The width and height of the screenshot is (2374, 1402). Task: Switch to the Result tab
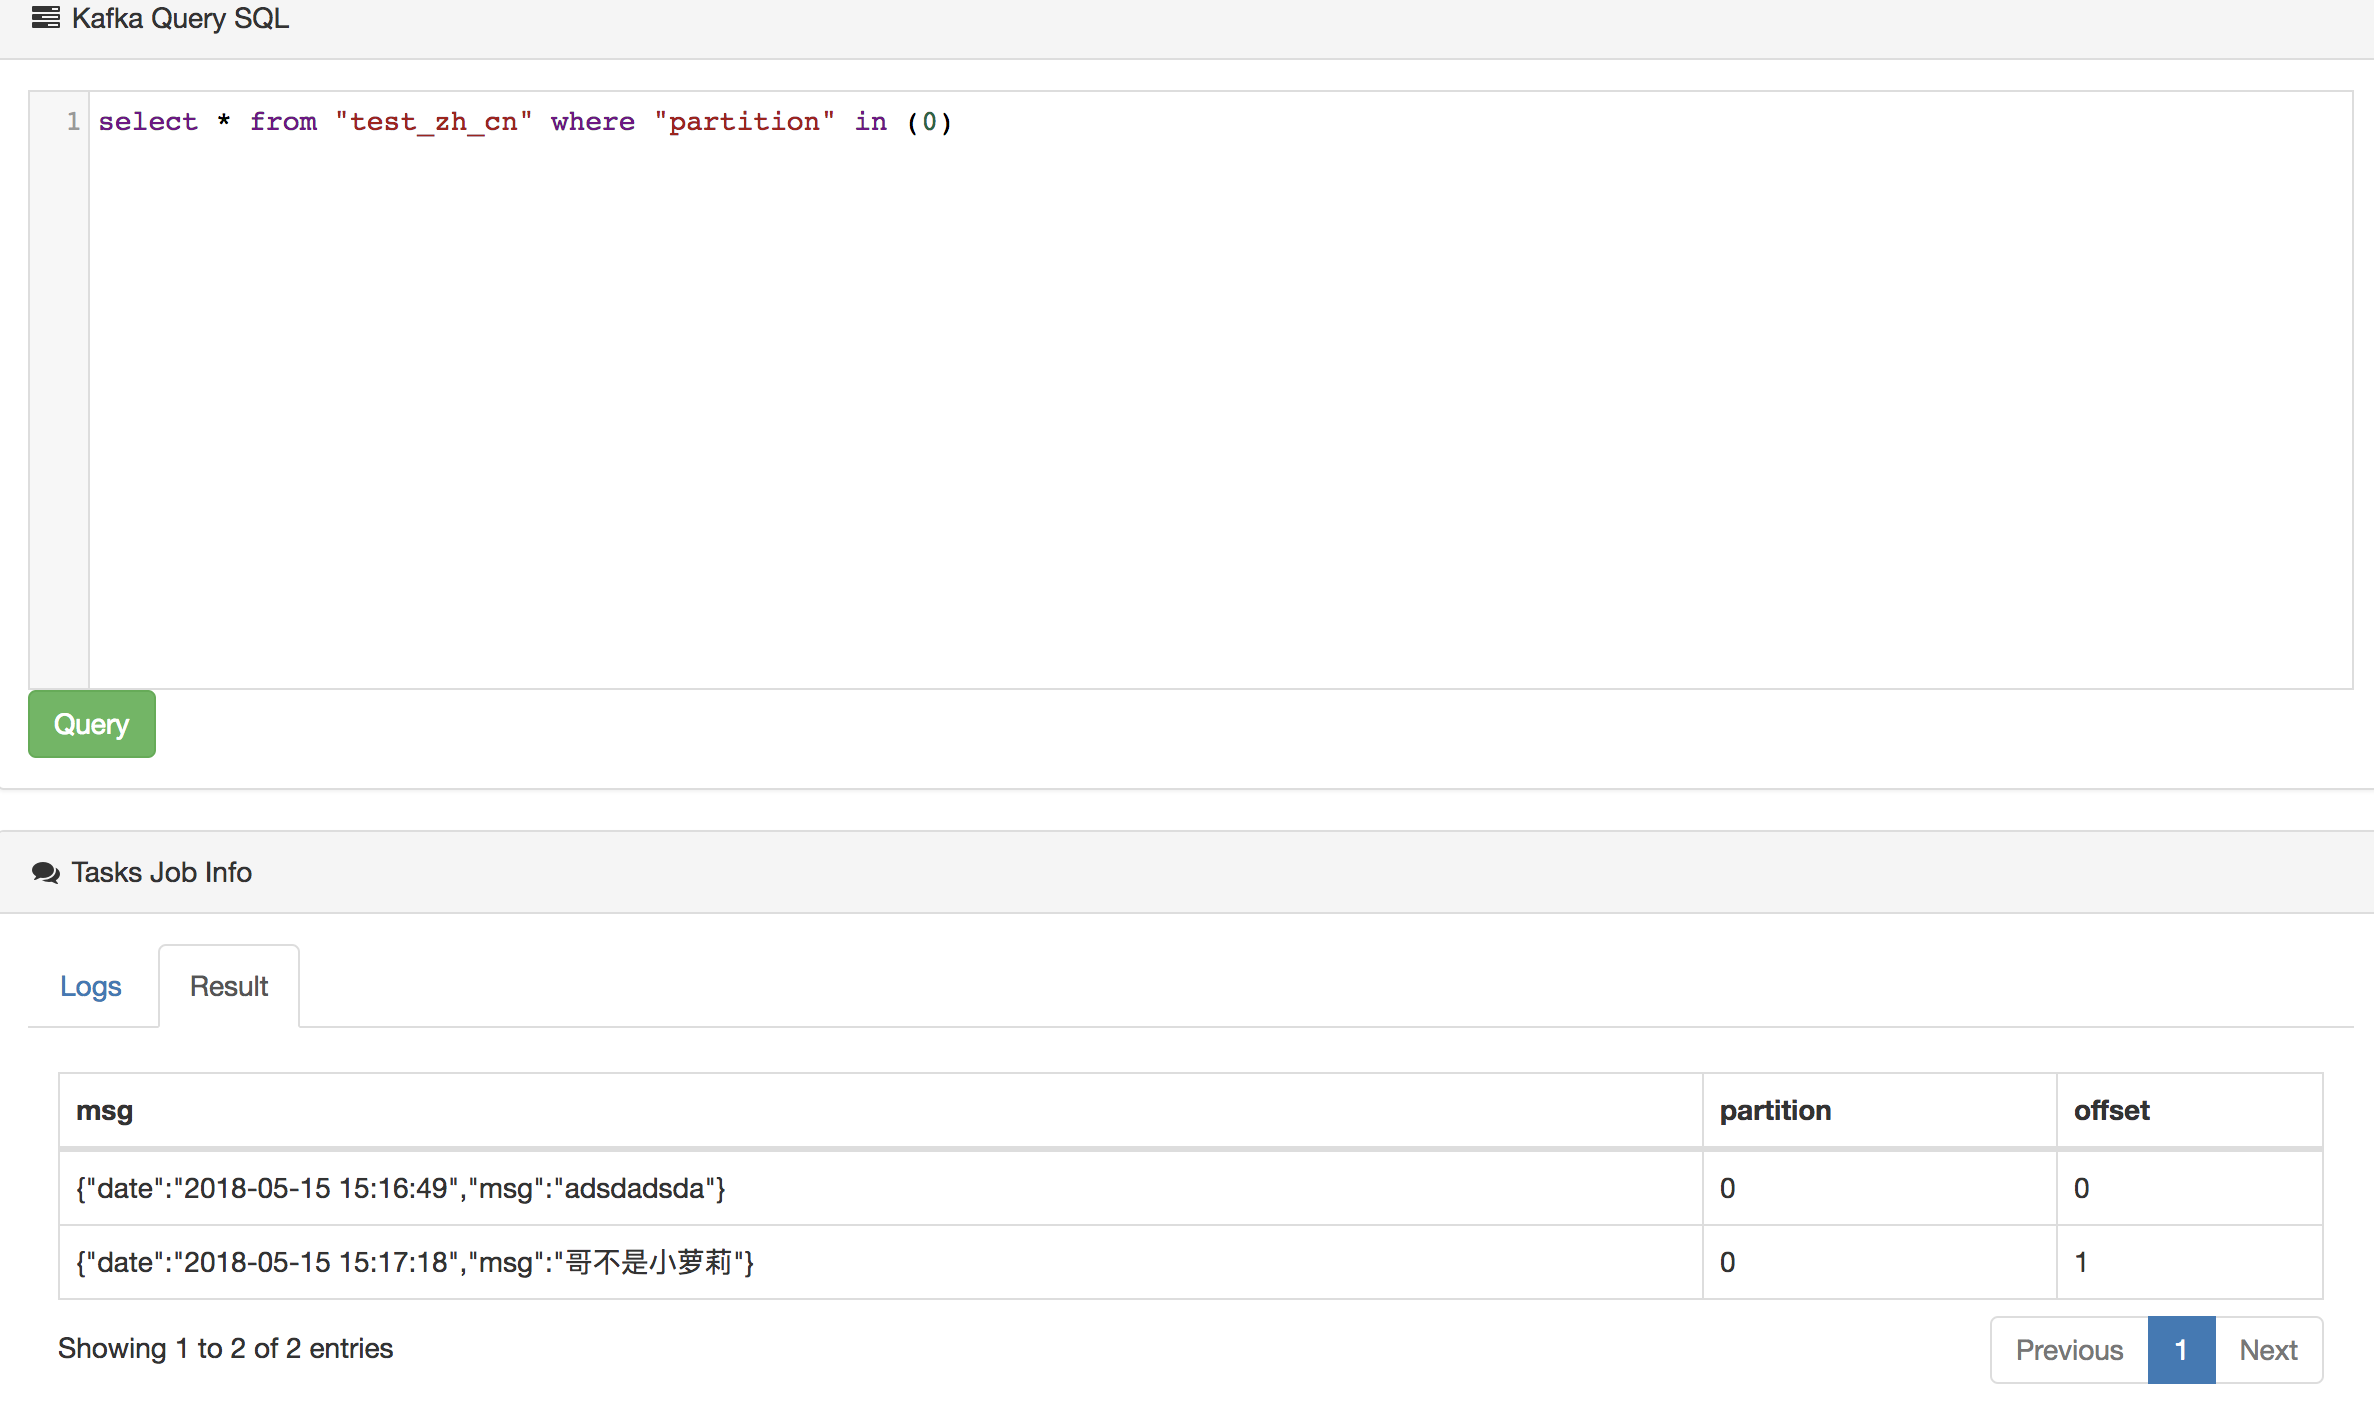tap(228, 986)
